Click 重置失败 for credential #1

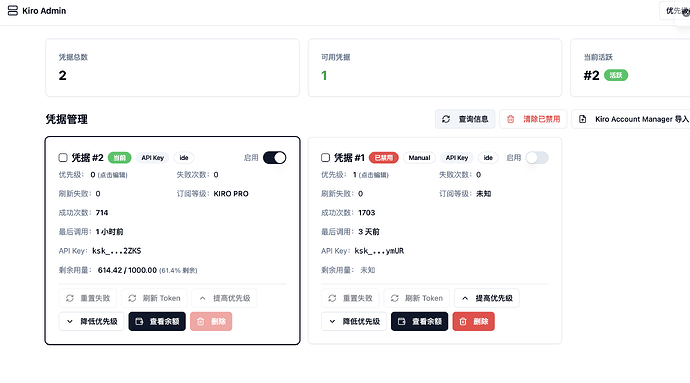pos(350,298)
